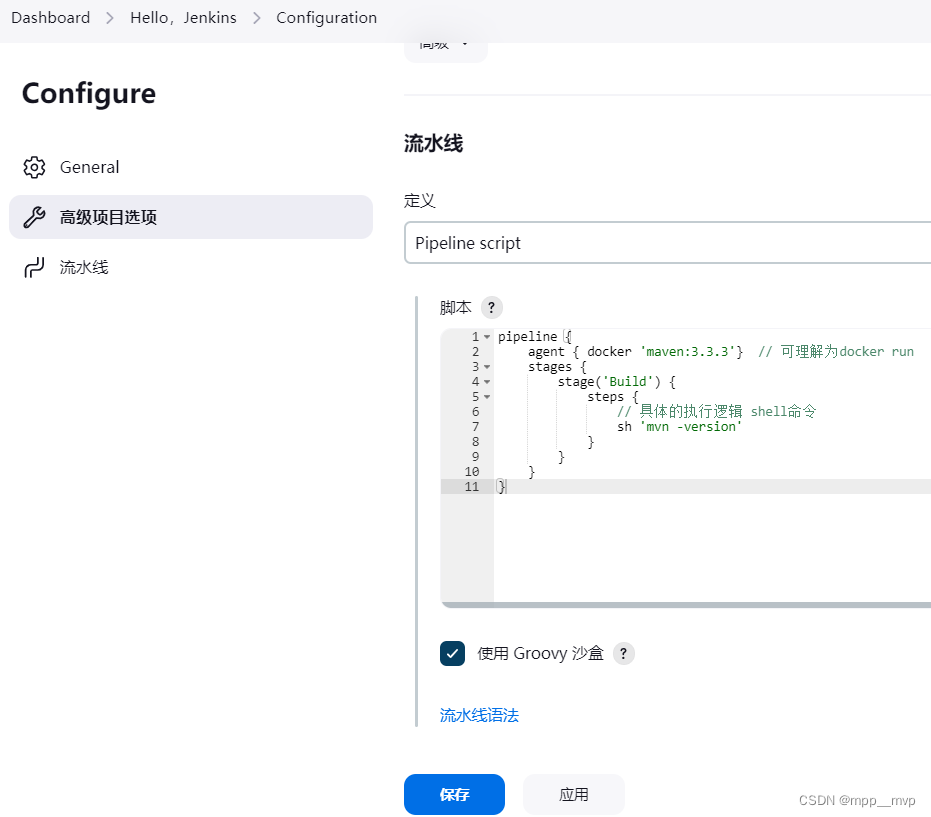Click 'pipeline' keyword on line 1
This screenshot has height=817, width=931.
click(527, 337)
